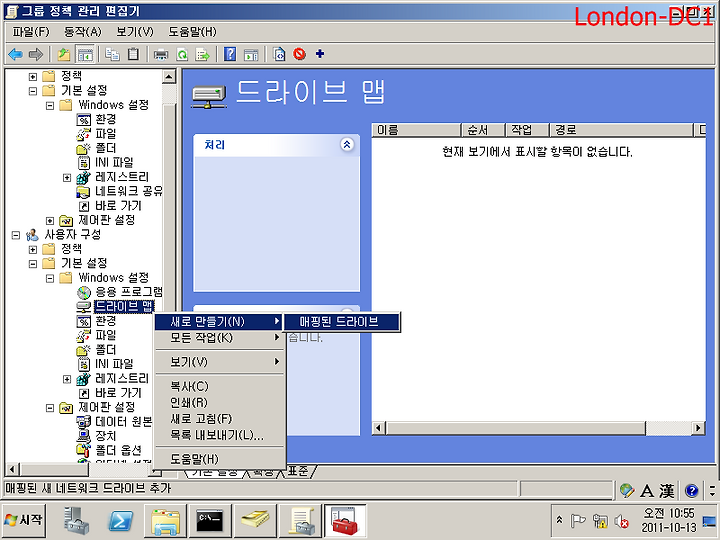This screenshot has height=540, width=720.
Task: Click the 시작 Start button
Action: [x=24, y=520]
